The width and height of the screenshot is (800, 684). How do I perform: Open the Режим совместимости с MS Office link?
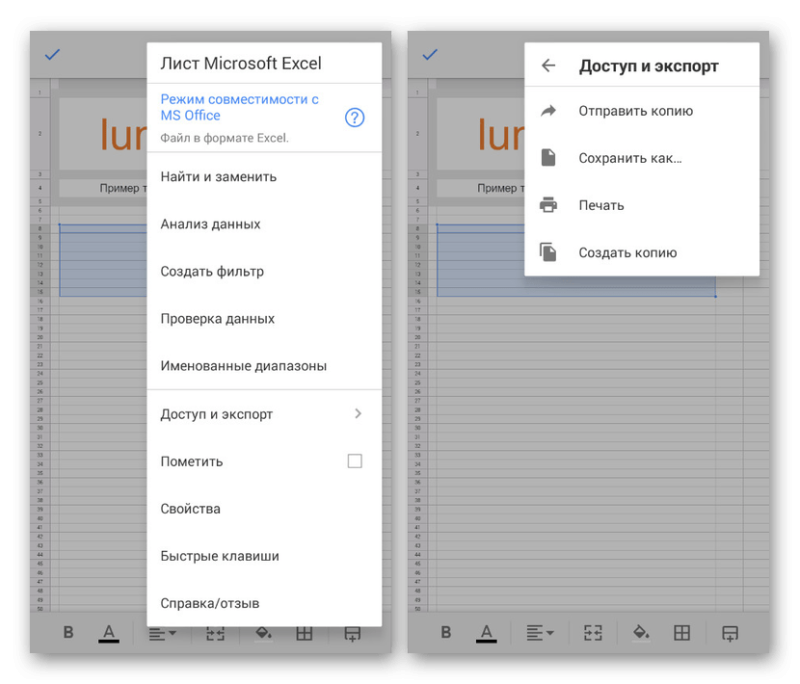pyautogui.click(x=239, y=107)
